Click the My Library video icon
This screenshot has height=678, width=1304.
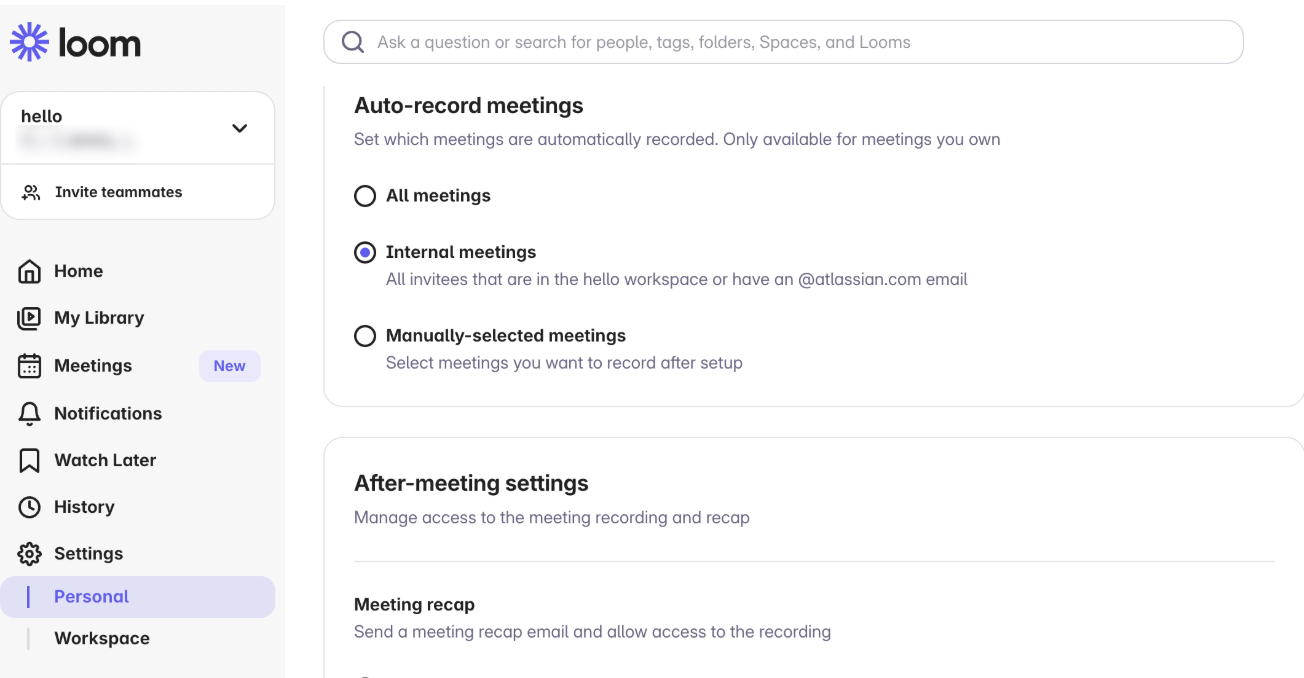[x=30, y=318]
